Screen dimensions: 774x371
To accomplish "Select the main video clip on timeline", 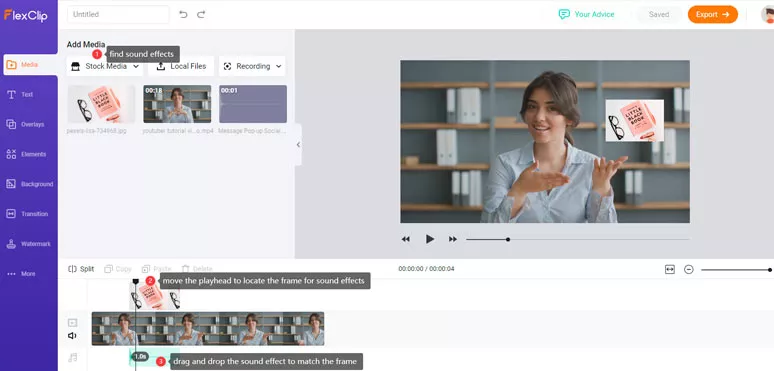I will (x=208, y=329).
